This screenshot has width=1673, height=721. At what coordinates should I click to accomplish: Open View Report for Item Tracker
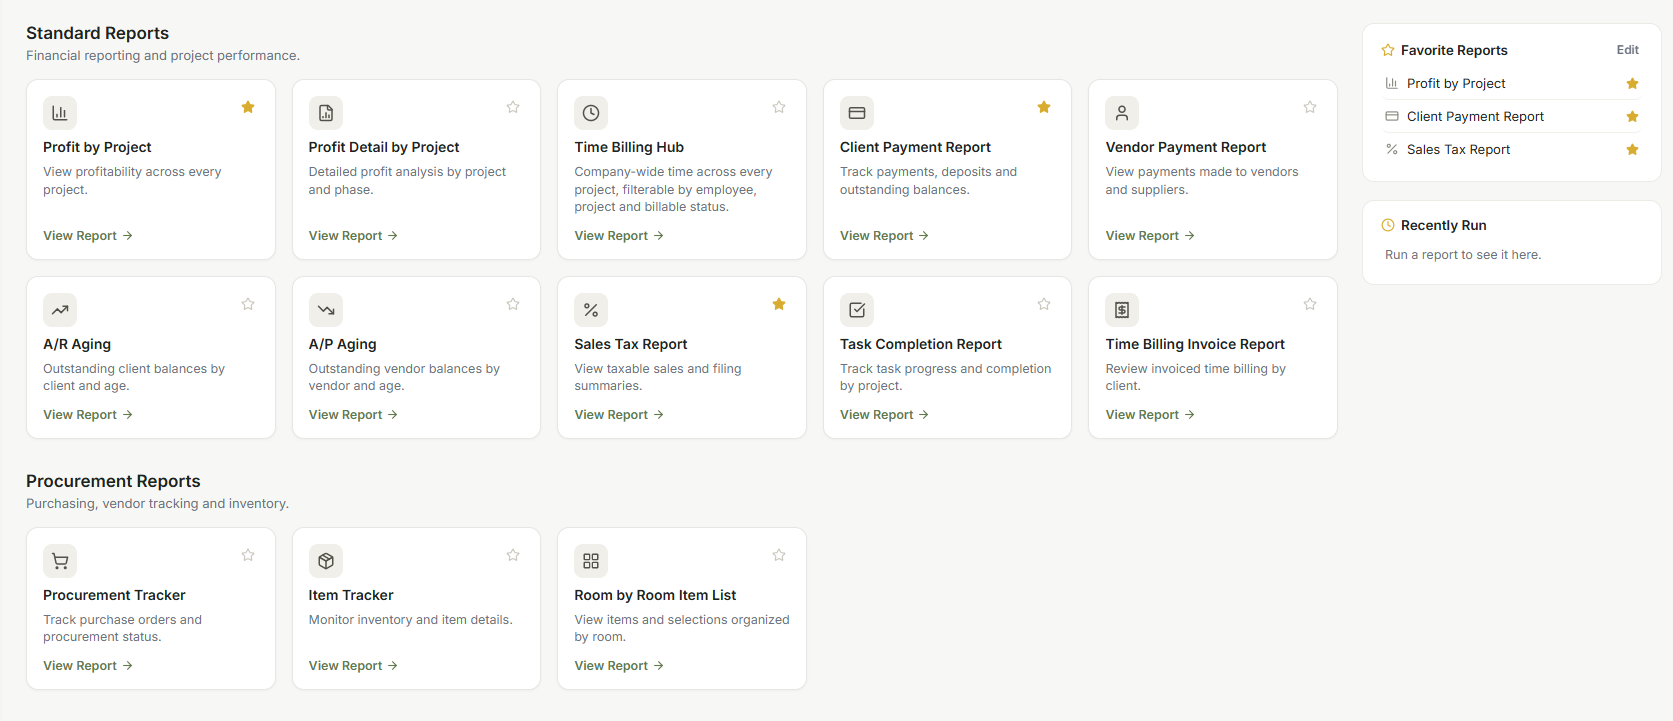354,666
